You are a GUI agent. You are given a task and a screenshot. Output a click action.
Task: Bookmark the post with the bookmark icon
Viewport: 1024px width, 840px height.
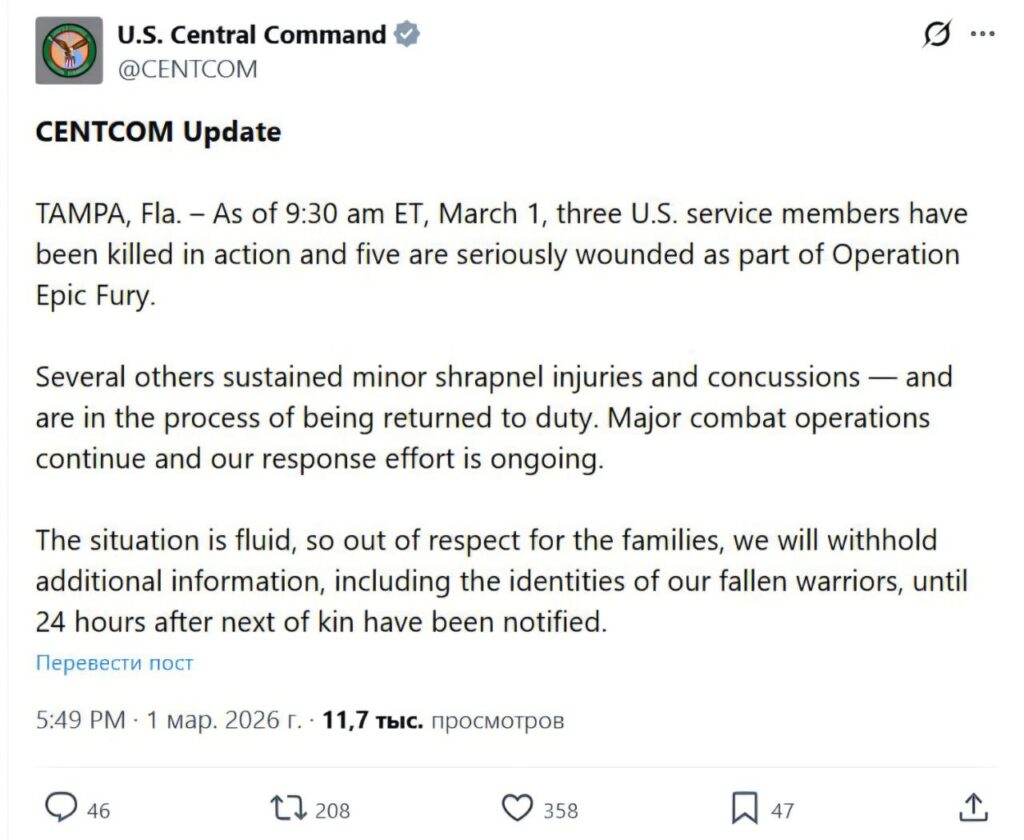[x=745, y=806]
